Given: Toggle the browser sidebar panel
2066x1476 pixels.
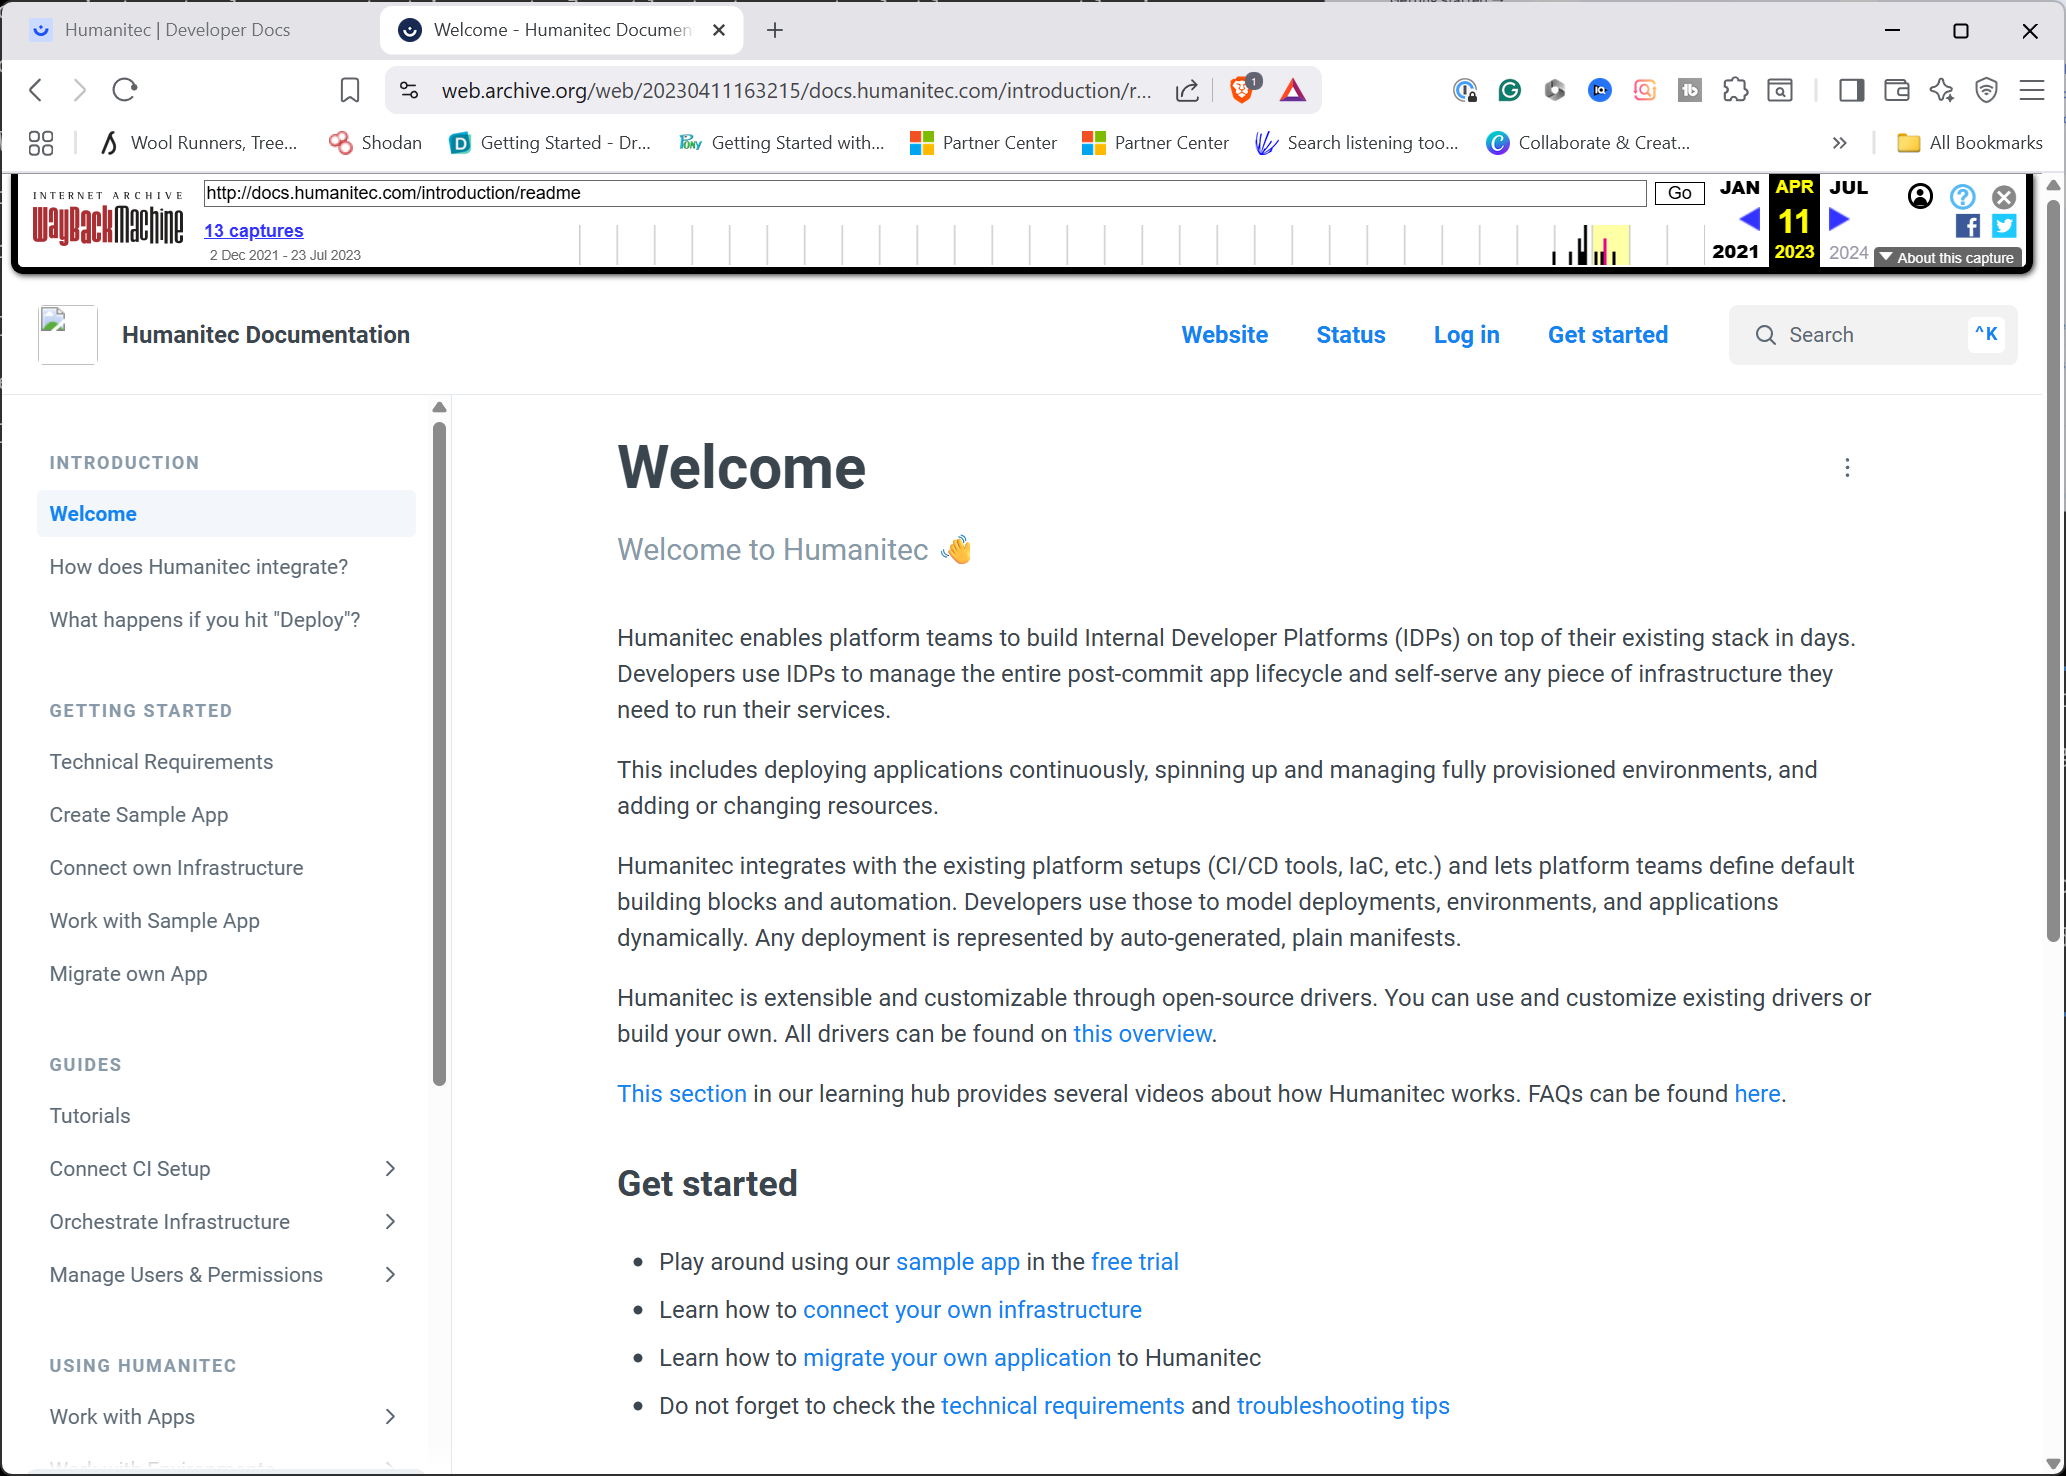Looking at the screenshot, I should [x=1851, y=90].
